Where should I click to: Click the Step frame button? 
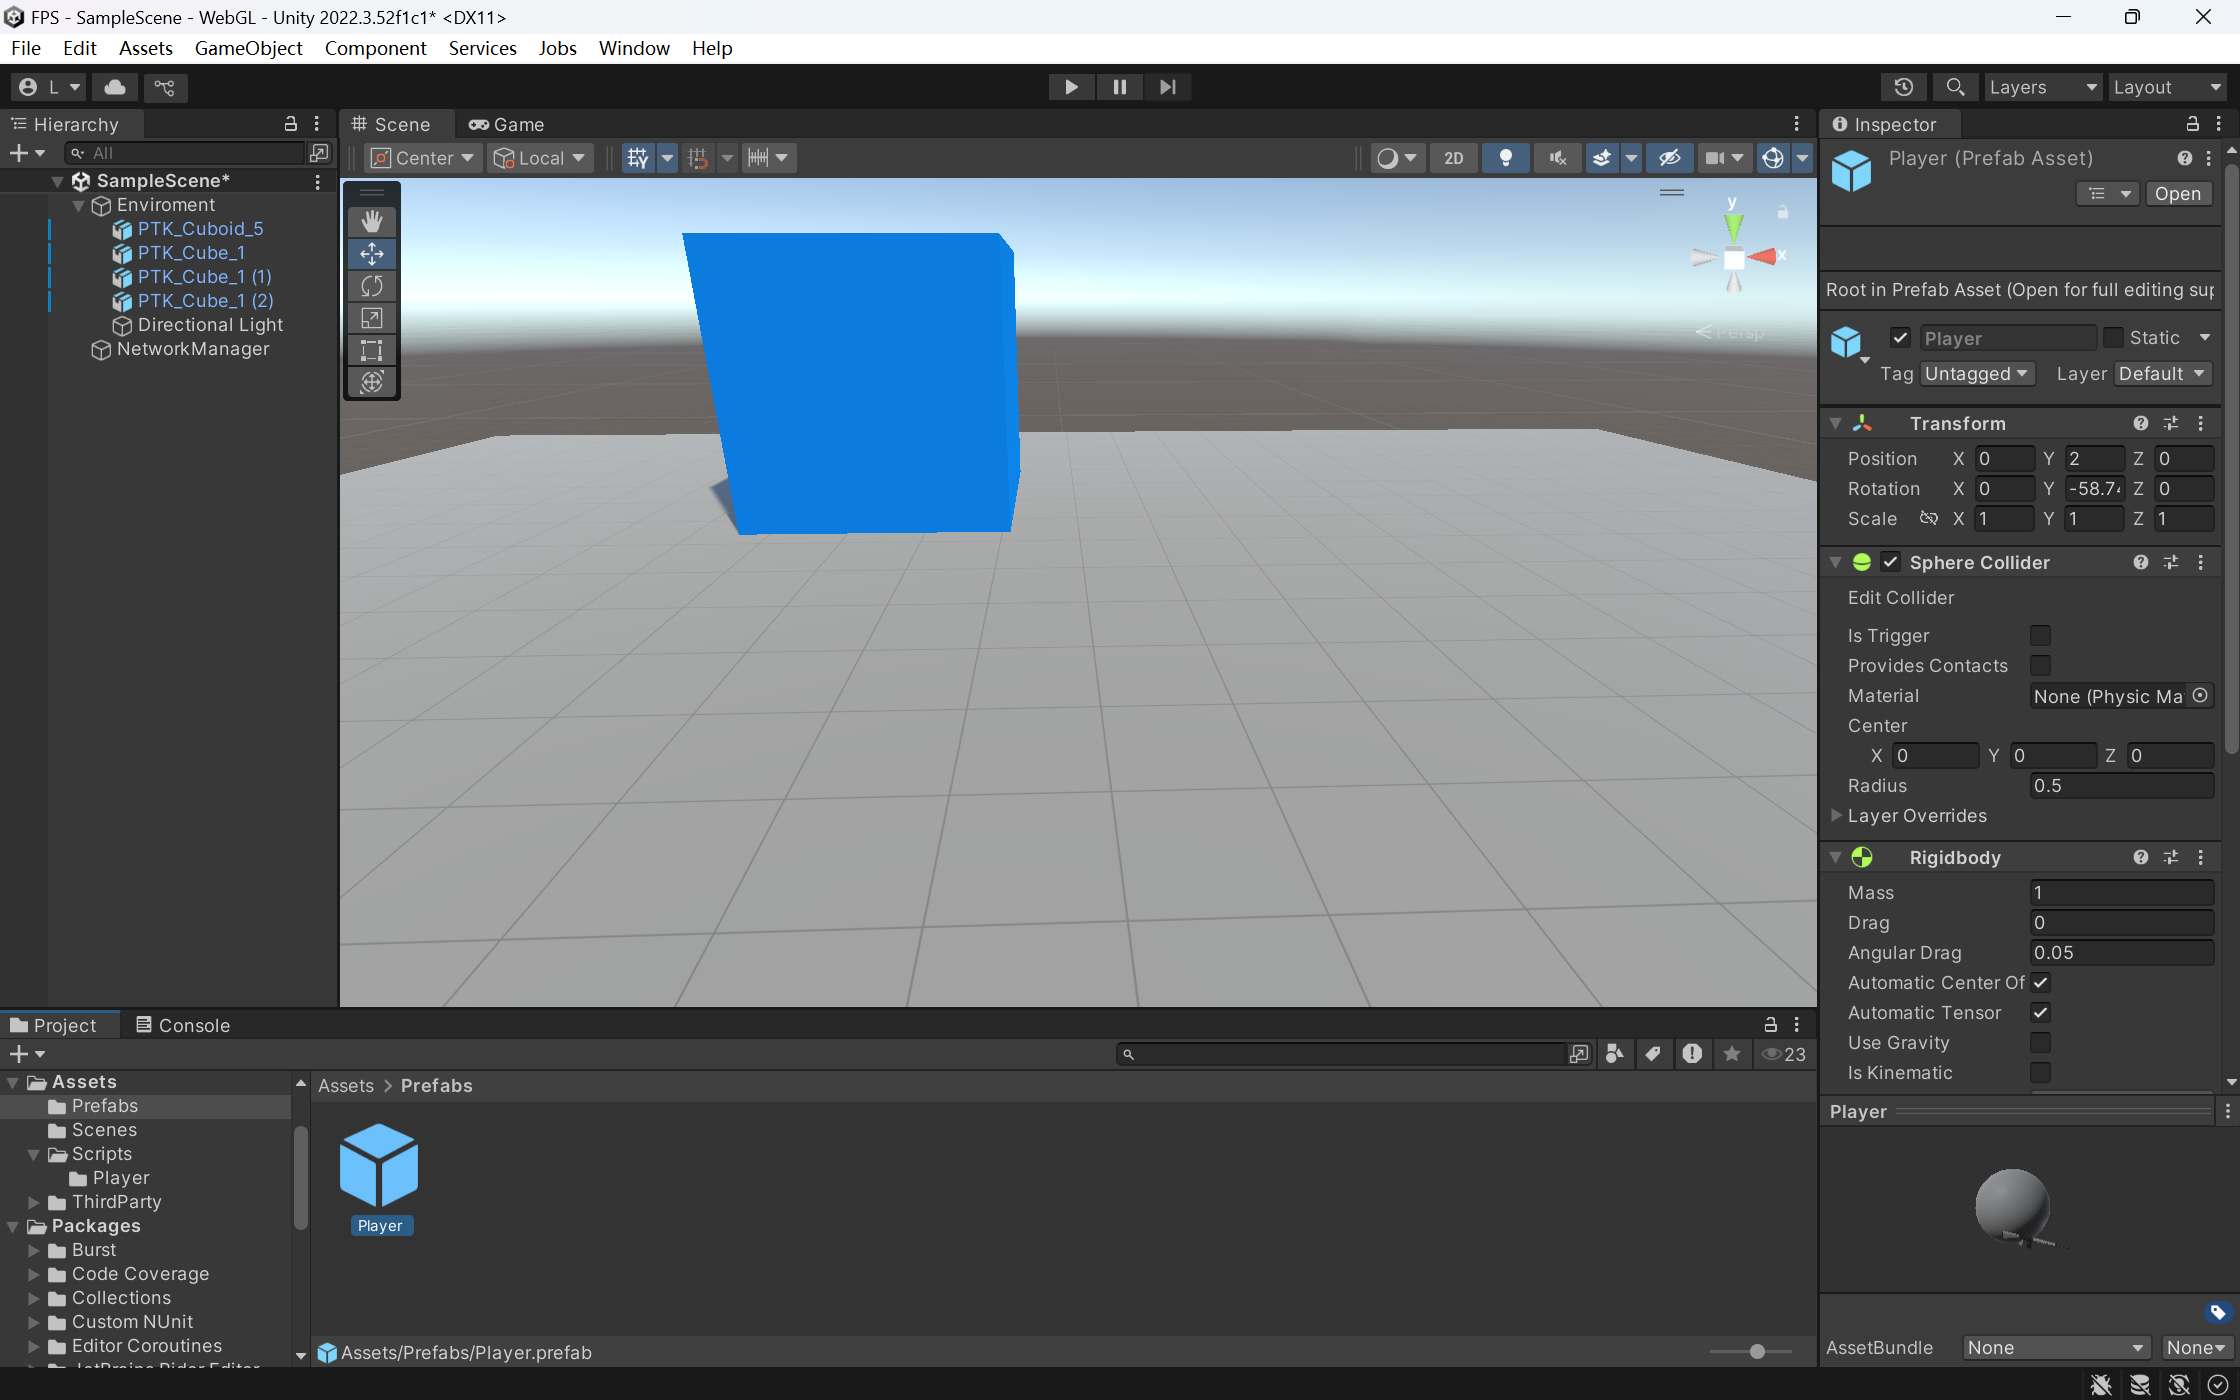1167,87
